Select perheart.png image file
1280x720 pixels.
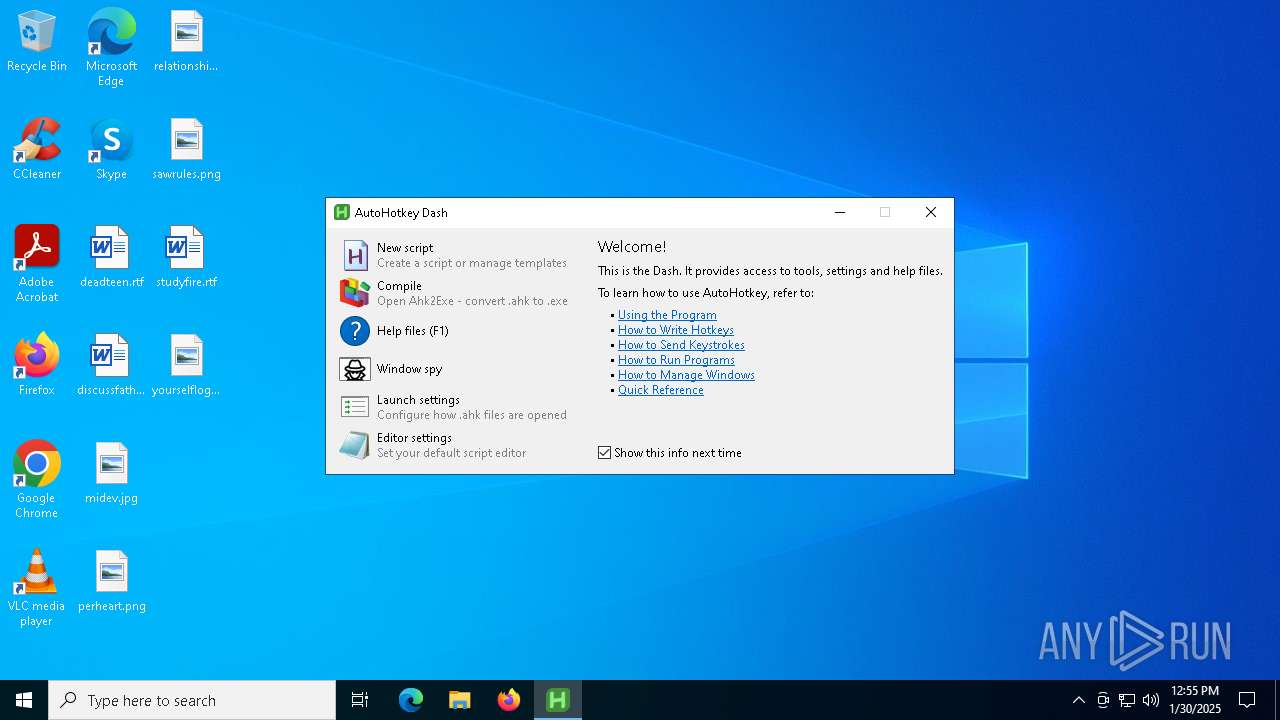[111, 582]
